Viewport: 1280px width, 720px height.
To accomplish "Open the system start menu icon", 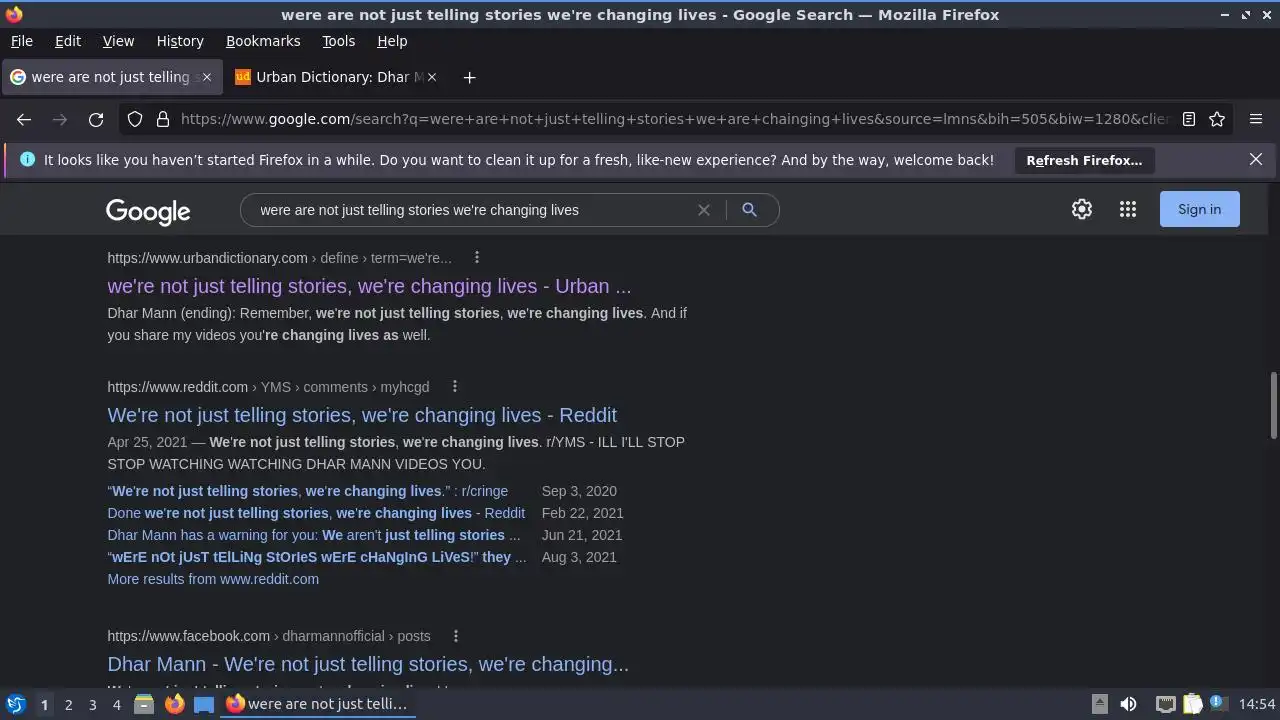I will click(x=15, y=704).
